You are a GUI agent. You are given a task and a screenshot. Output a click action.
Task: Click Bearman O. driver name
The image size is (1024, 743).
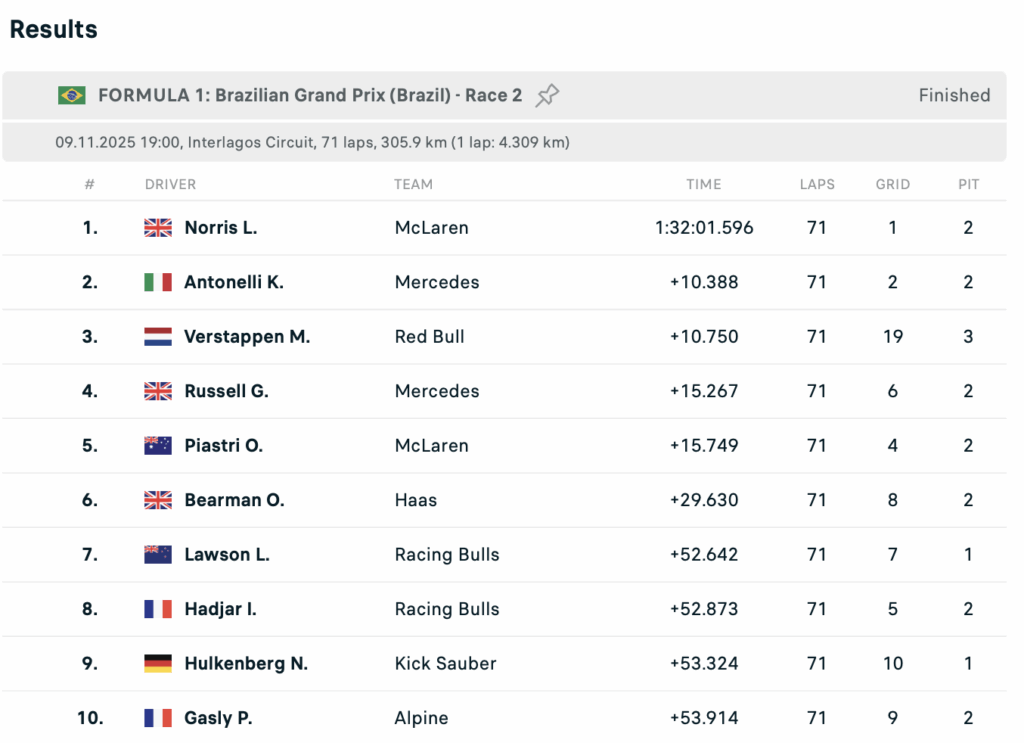pyautogui.click(x=234, y=500)
